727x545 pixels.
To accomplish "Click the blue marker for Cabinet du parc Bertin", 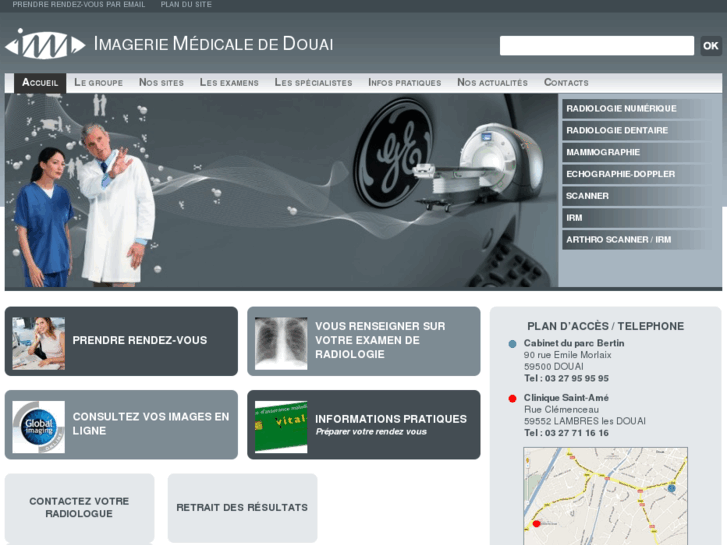I will [x=513, y=344].
